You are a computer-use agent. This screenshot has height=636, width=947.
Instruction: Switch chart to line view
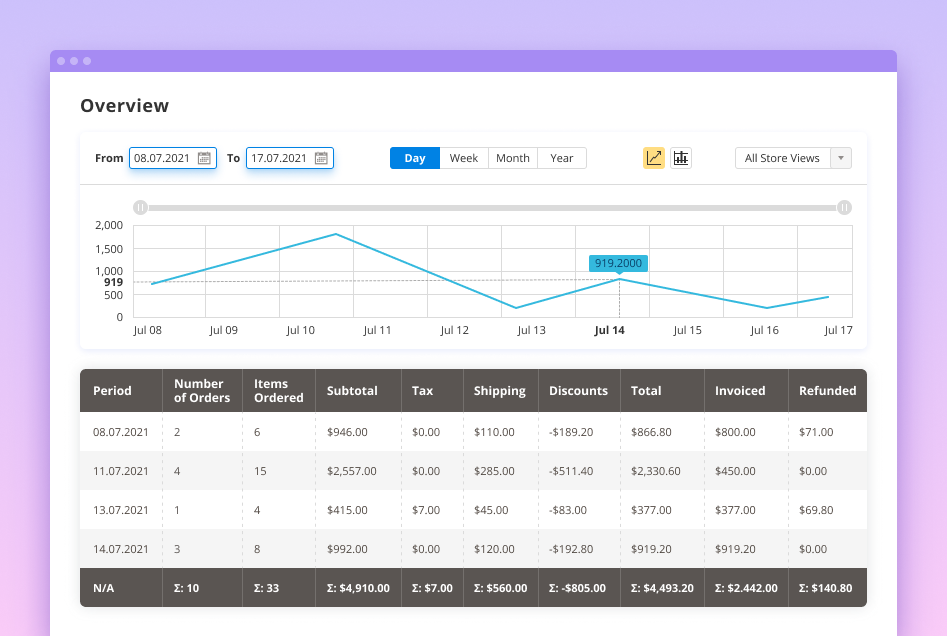[654, 157]
